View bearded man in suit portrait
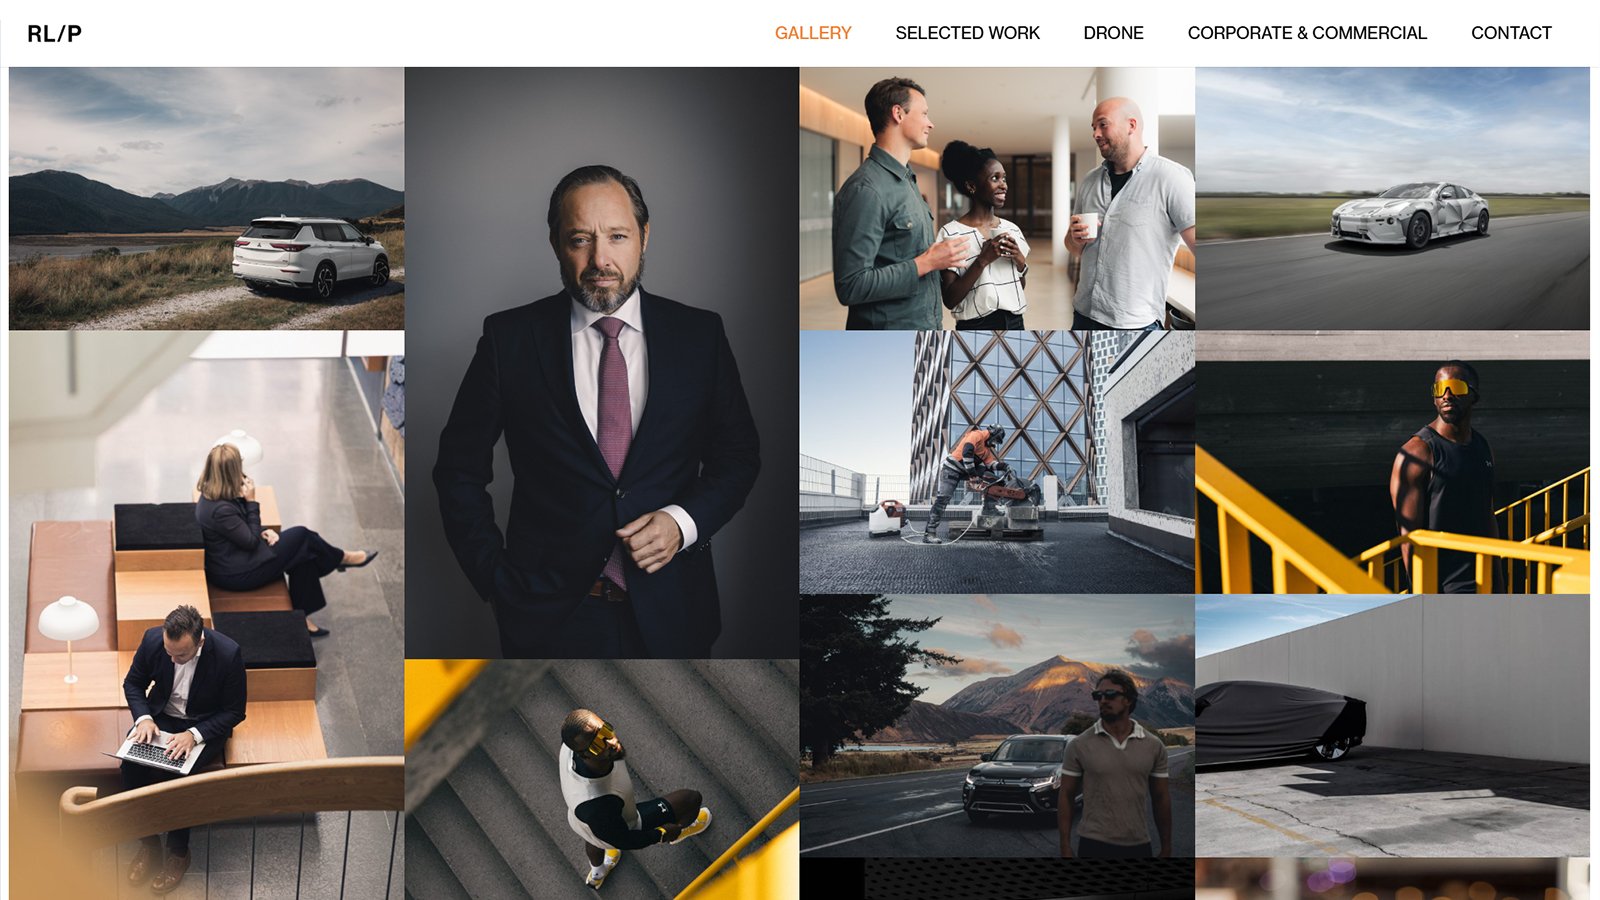 602,362
